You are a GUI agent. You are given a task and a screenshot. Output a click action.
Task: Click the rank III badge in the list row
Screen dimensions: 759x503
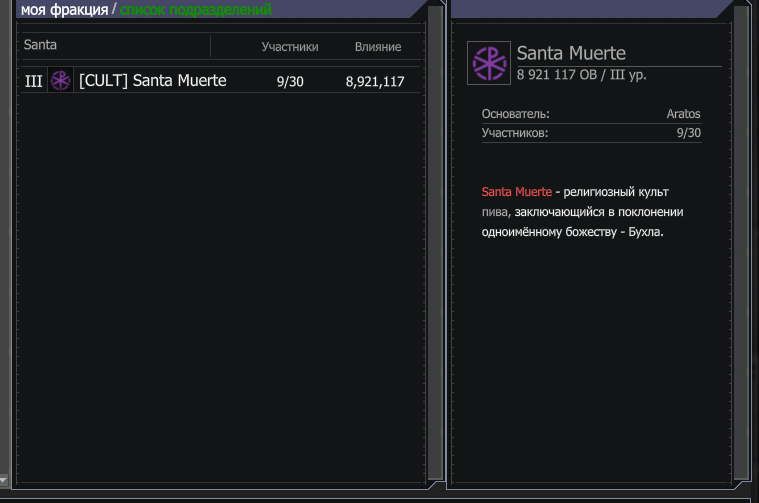point(33,81)
